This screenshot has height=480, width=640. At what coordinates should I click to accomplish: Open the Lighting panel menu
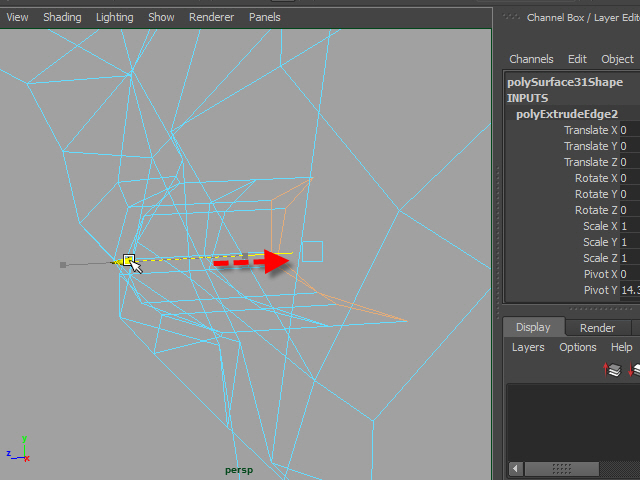point(114,17)
